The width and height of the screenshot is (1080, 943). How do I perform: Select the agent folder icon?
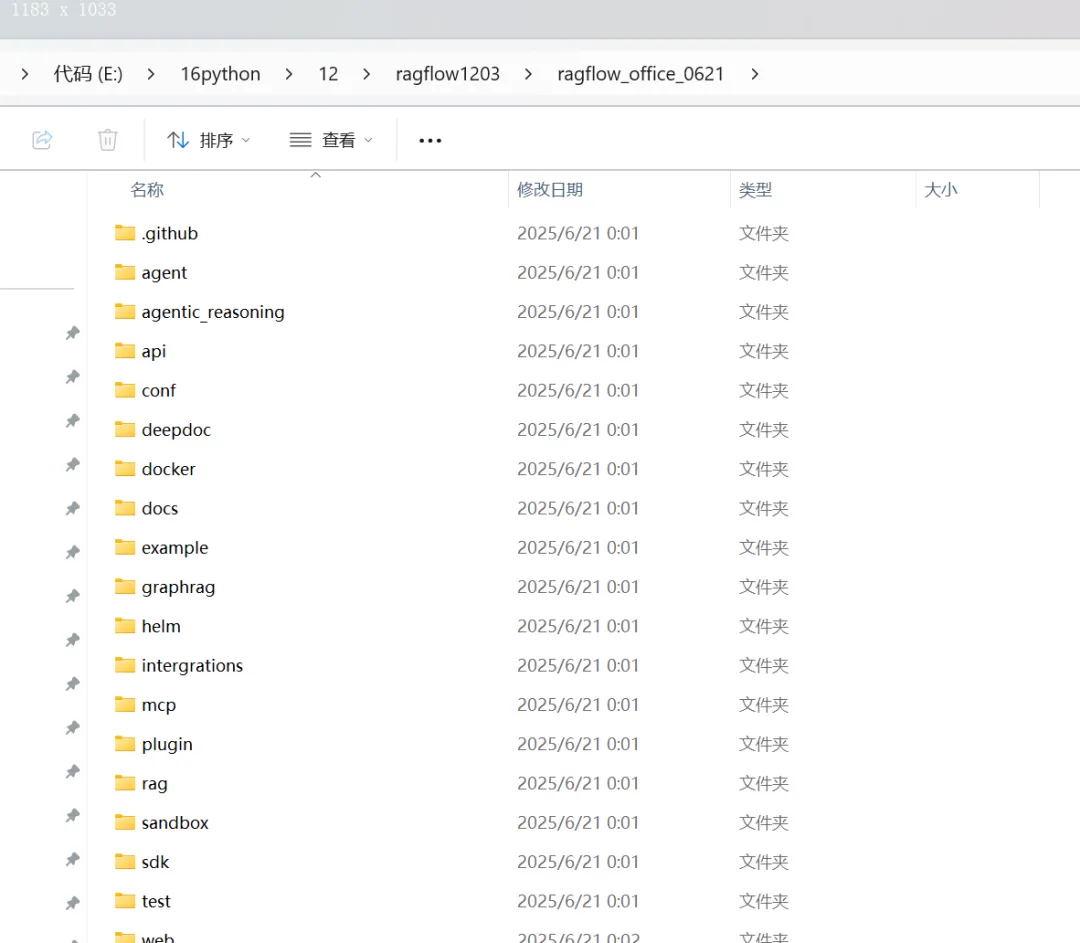[x=125, y=272]
